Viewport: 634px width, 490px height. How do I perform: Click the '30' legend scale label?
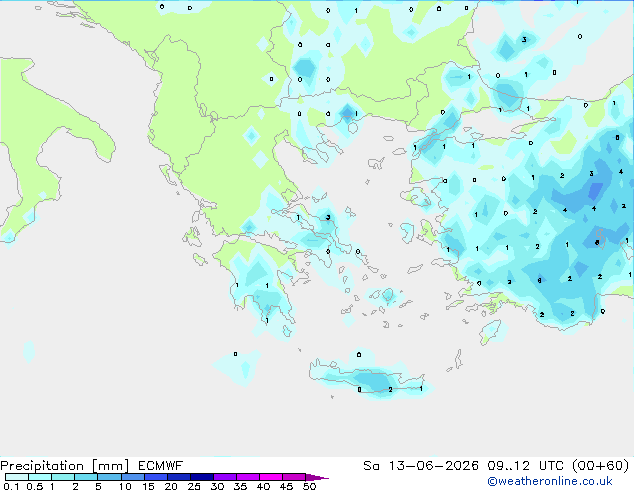coord(217,486)
